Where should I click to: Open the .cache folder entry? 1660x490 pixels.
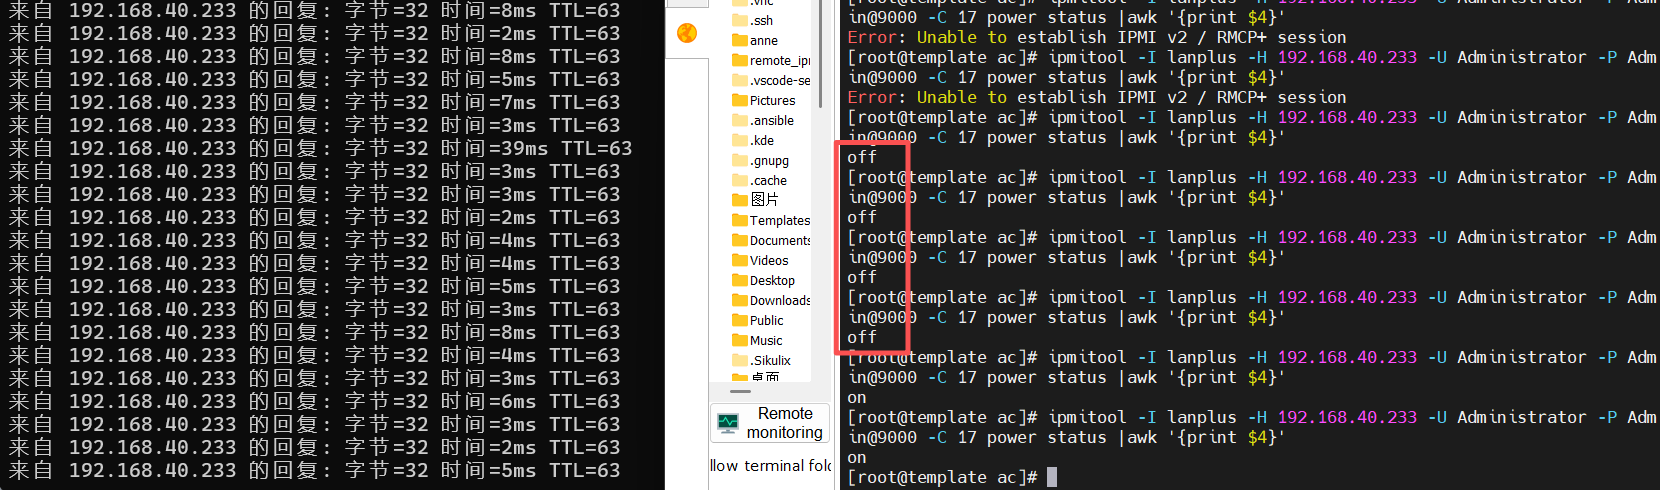[x=768, y=180]
